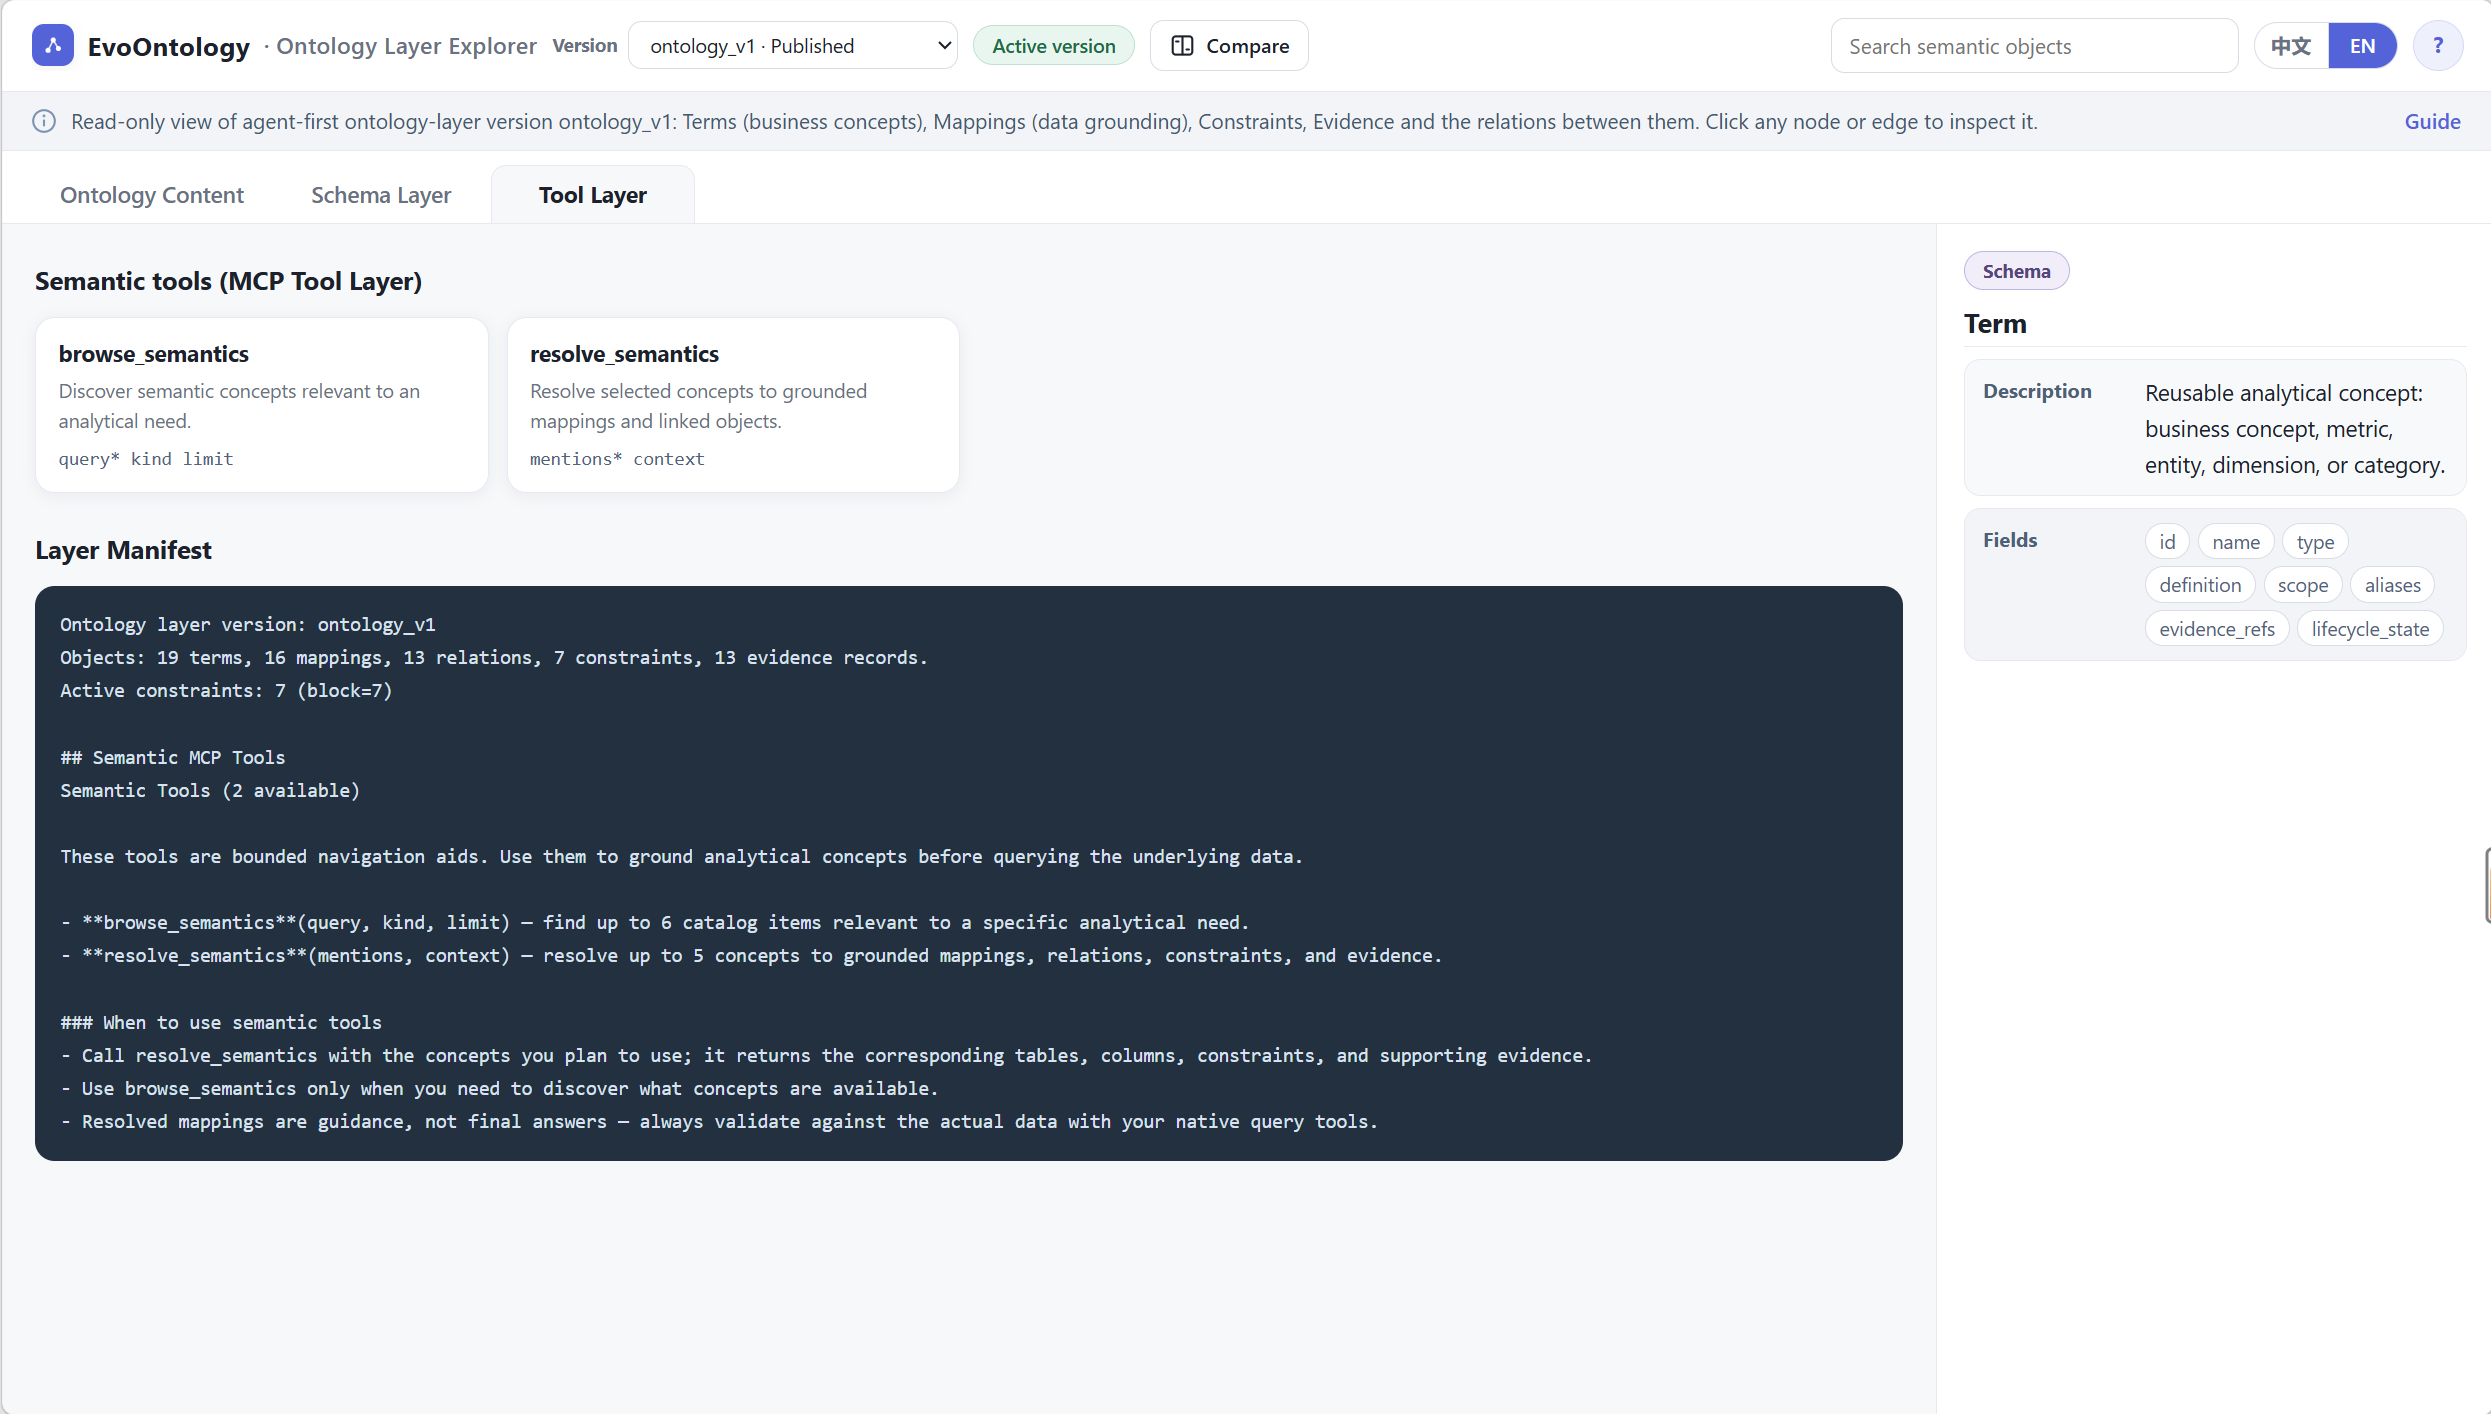The width and height of the screenshot is (2491, 1414).
Task: Open the ontology_v1 Published version dropdown
Action: click(x=793, y=46)
